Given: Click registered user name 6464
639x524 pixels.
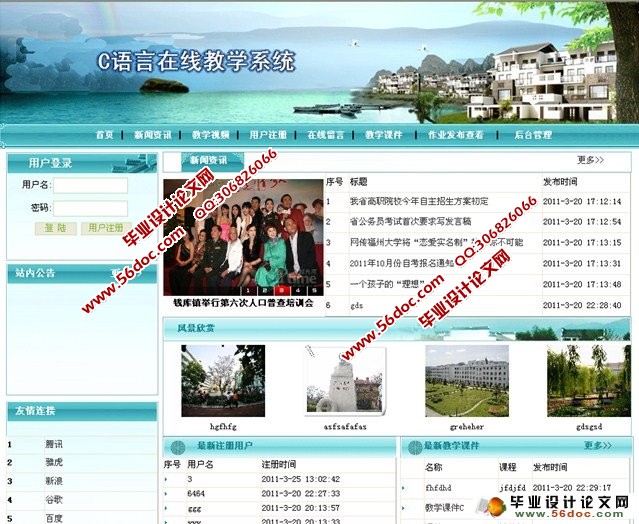Looking at the screenshot, I should [196, 494].
